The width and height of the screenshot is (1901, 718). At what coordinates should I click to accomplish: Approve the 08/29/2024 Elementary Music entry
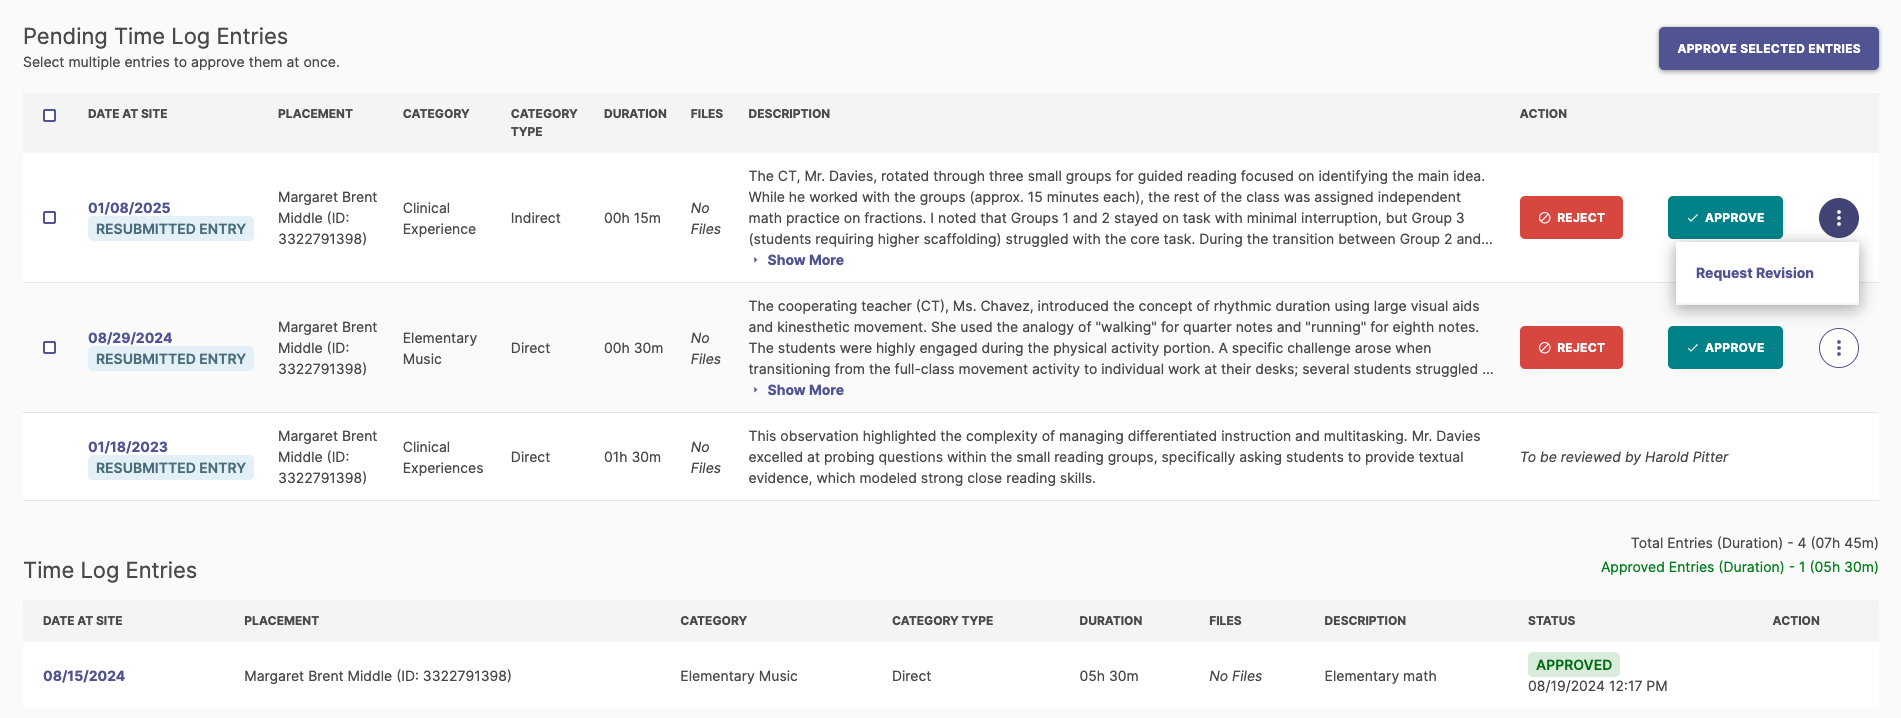(1725, 348)
